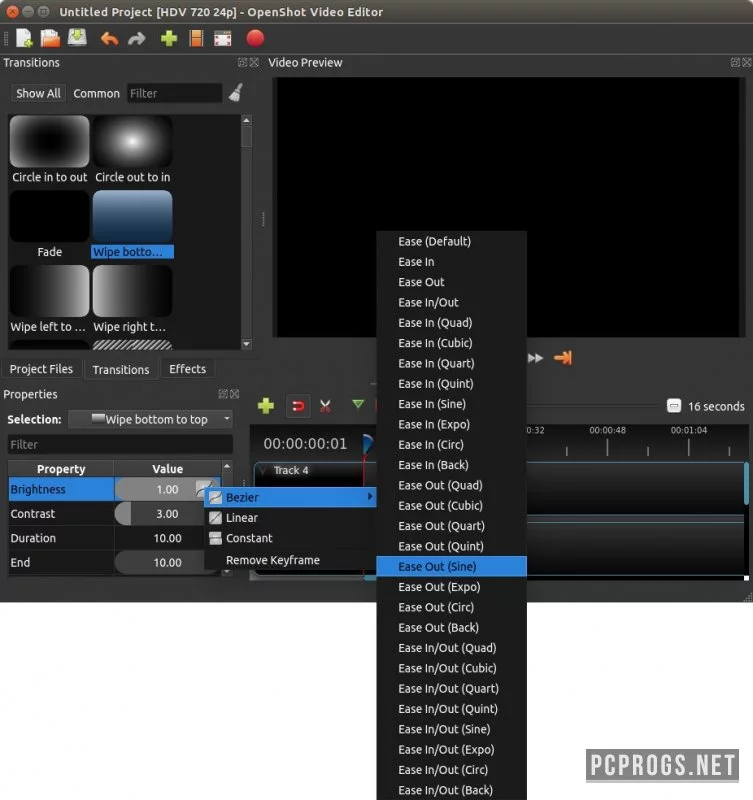Open Selection dropdown Wipe bottom to top
This screenshot has width=753, height=800.
(x=150, y=419)
